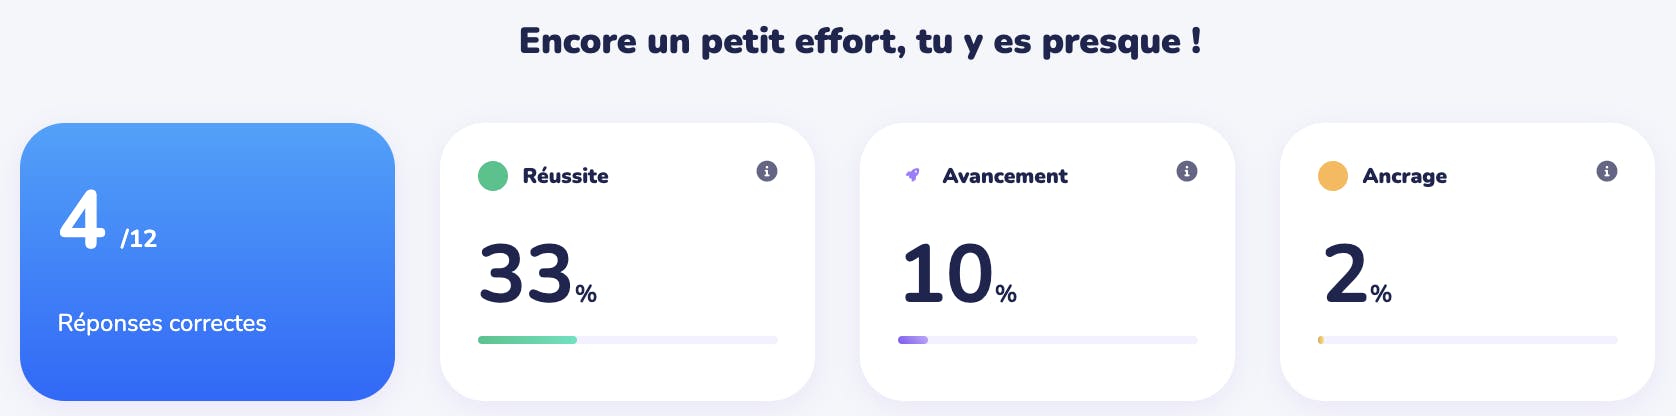Click the orange Ancrage circle icon

[x=1333, y=176]
